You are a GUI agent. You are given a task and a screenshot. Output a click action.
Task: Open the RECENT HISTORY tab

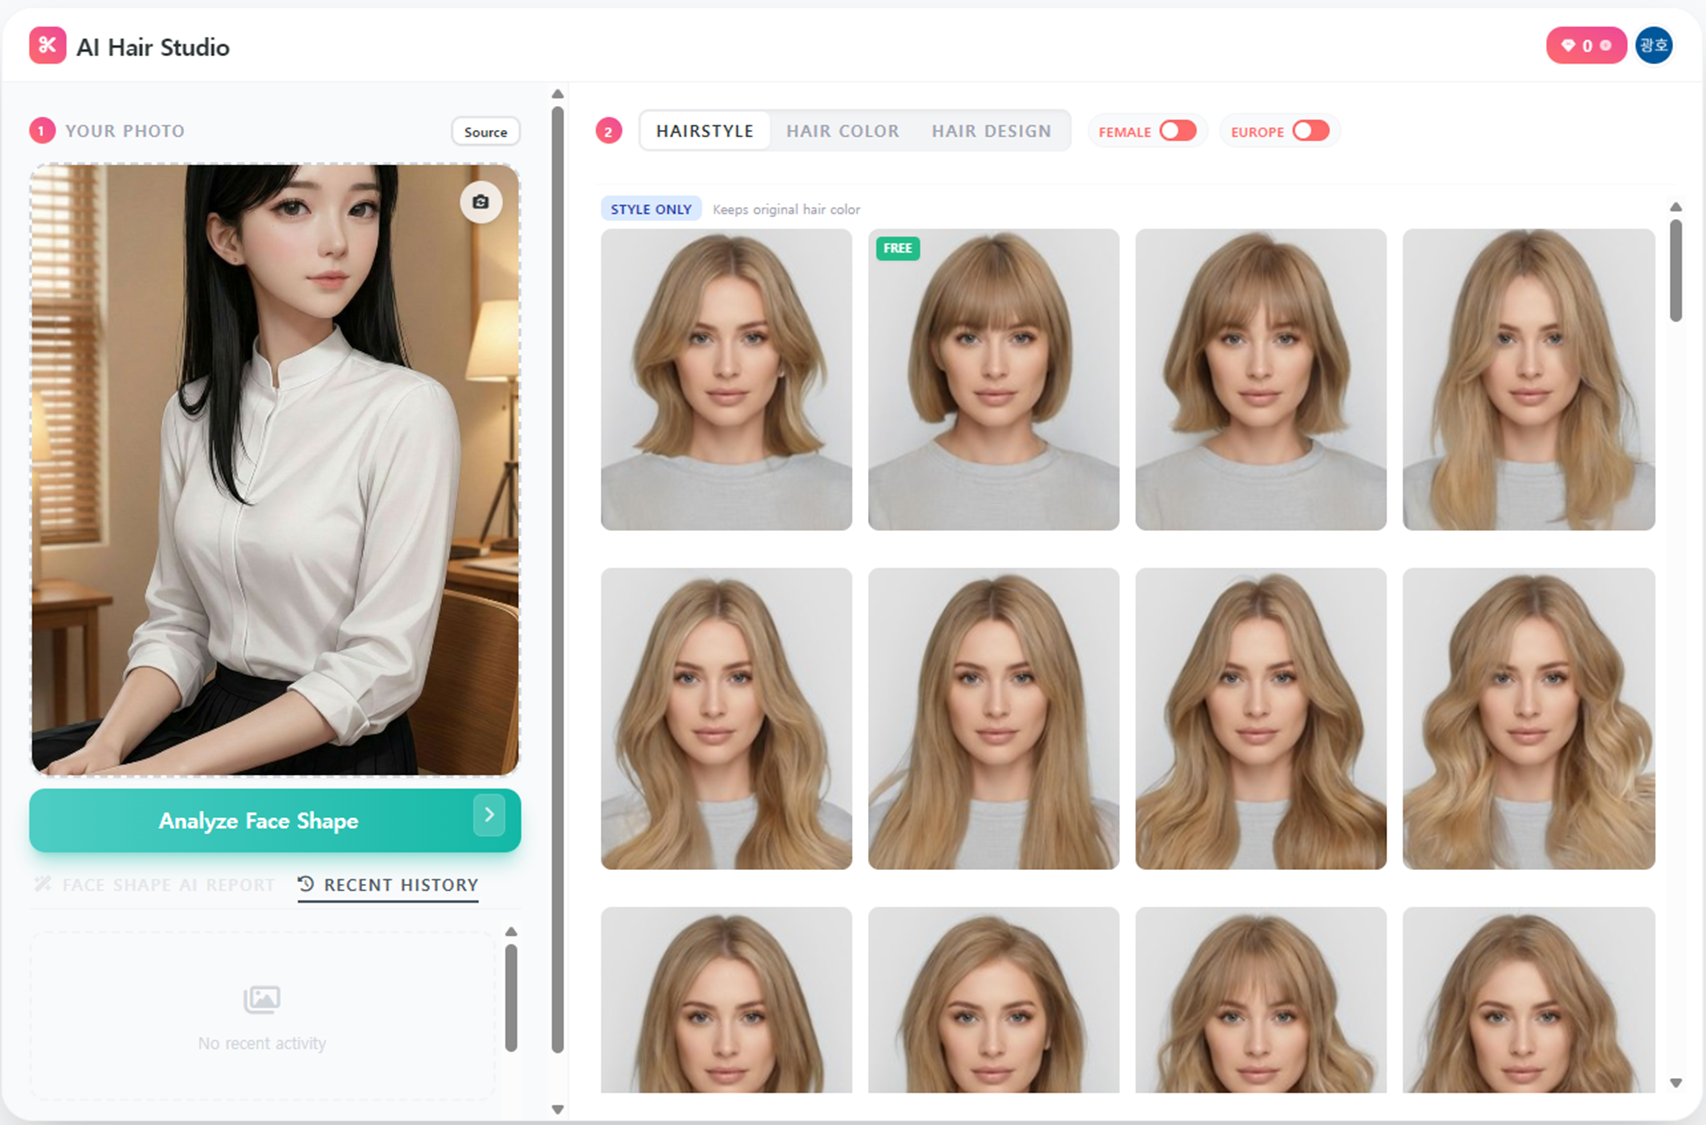coord(388,885)
